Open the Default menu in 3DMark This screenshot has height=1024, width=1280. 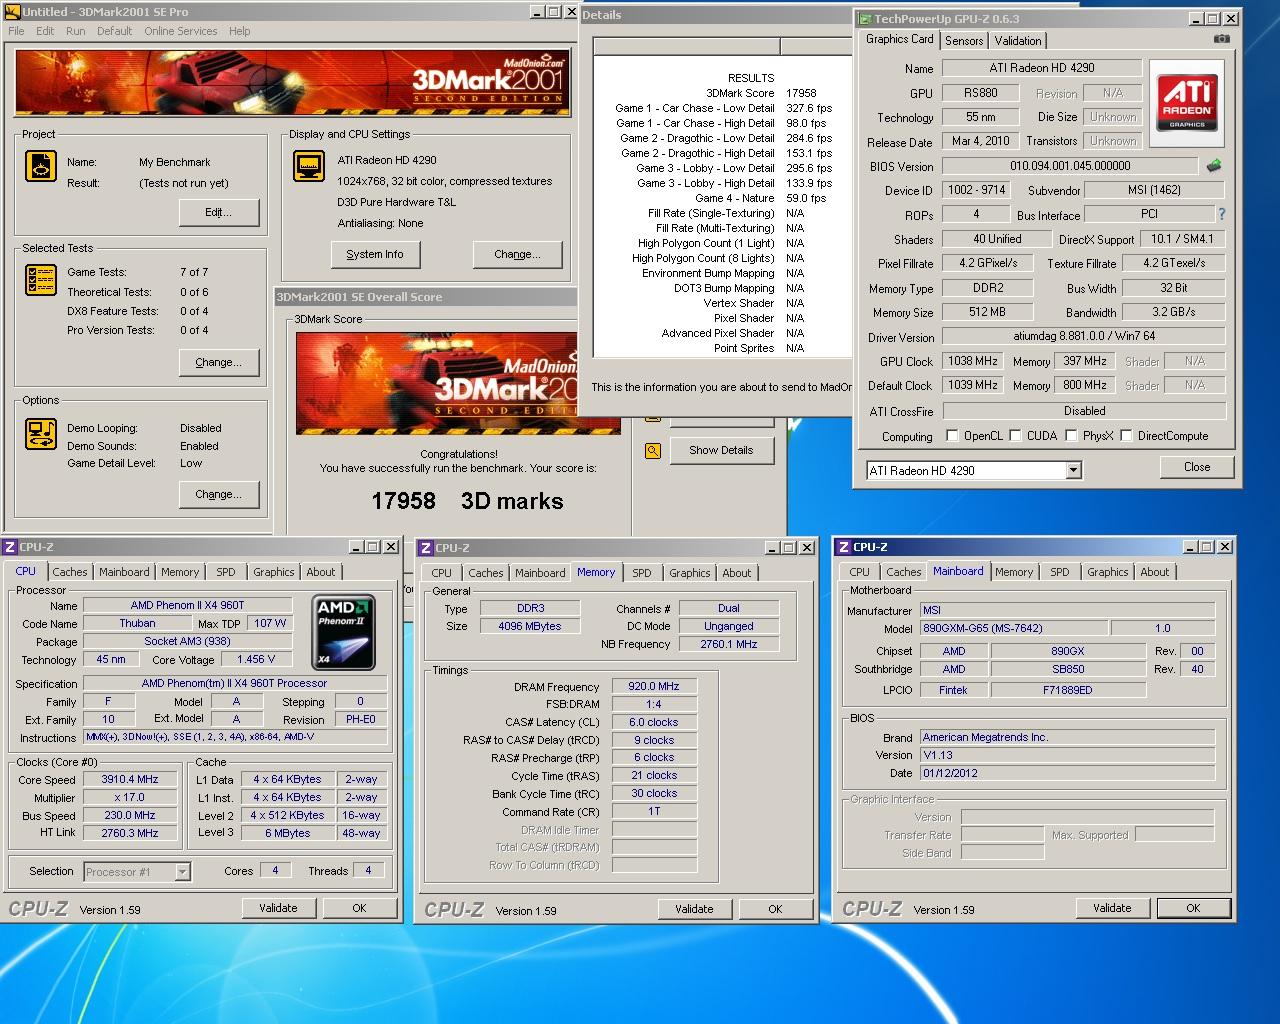click(x=114, y=31)
